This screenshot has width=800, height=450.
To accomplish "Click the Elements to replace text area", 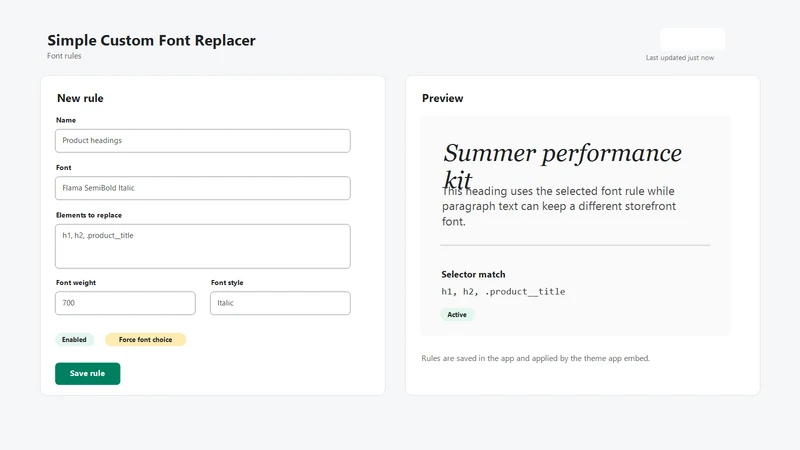I will click(x=203, y=246).
